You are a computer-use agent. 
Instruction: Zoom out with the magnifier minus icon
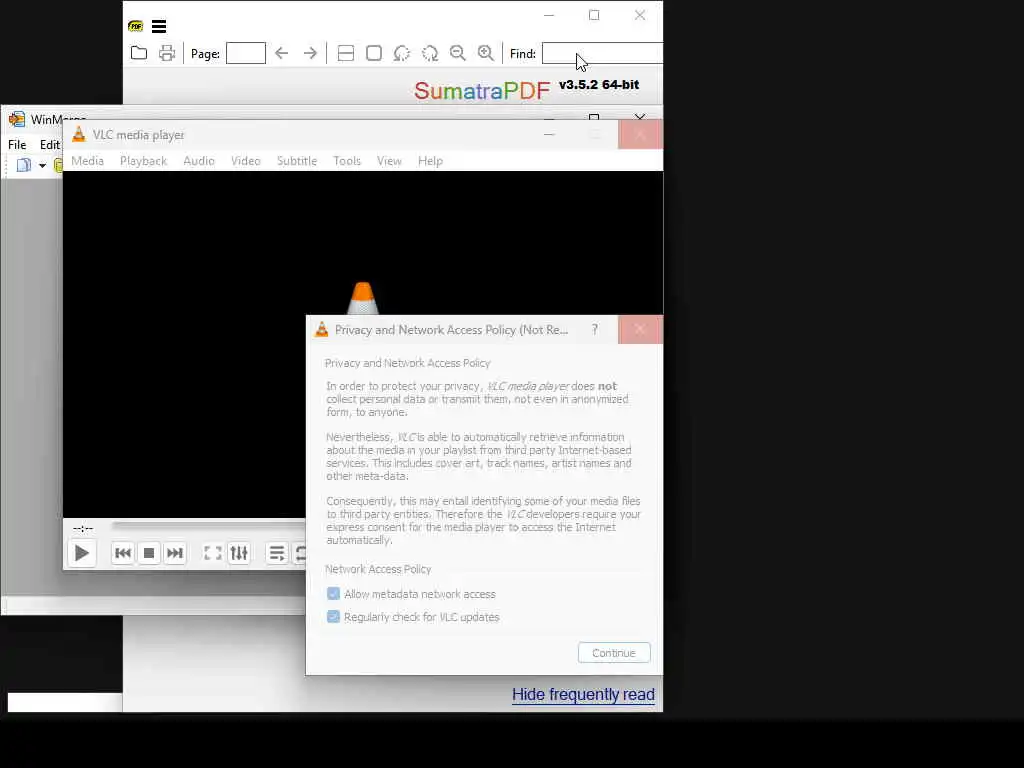click(x=458, y=53)
